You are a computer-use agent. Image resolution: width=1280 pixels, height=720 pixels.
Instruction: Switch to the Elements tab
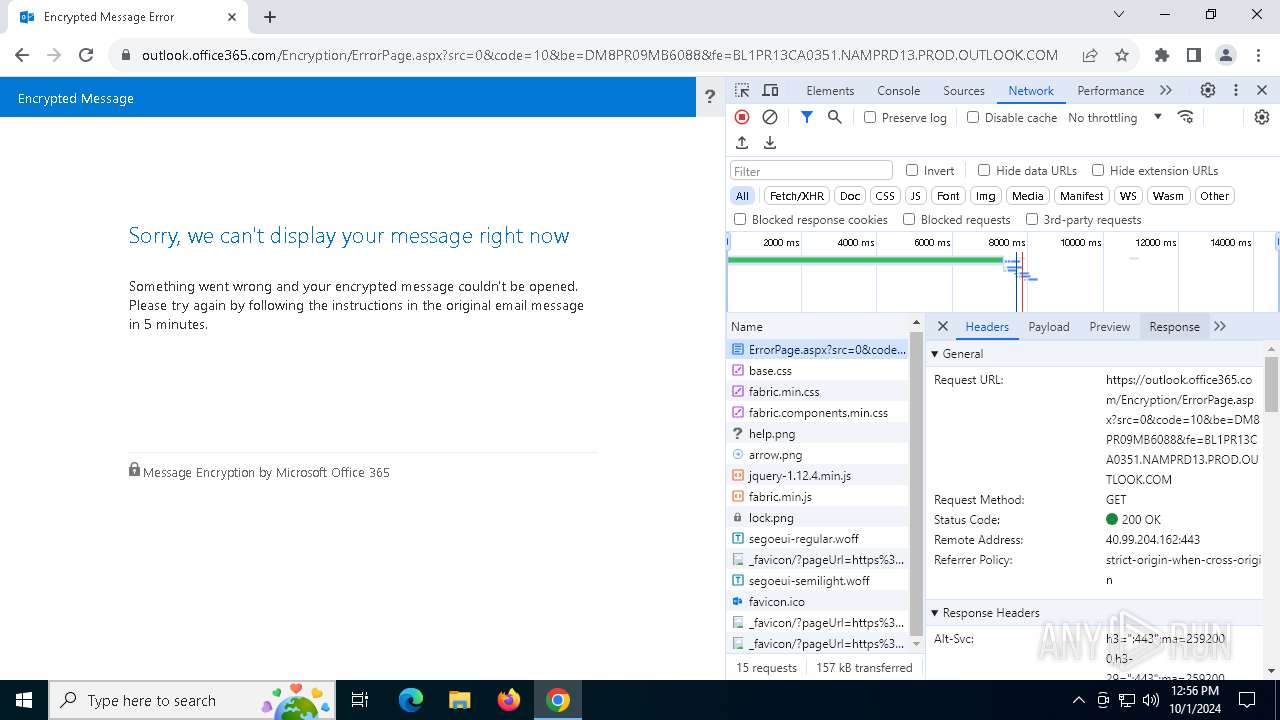coord(830,90)
